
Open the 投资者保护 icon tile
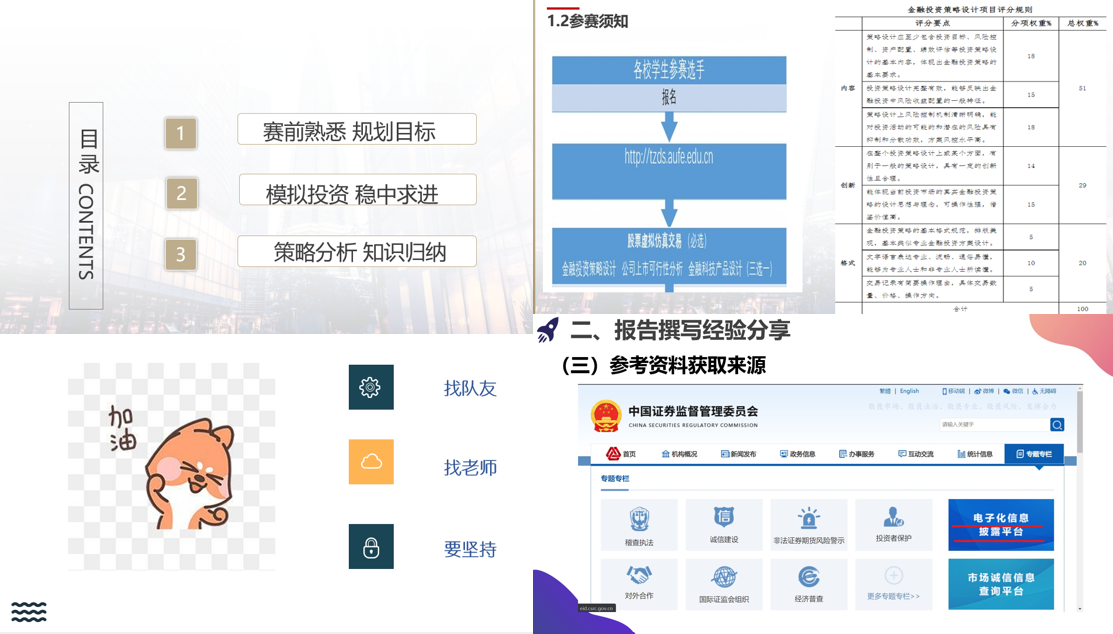(x=893, y=523)
